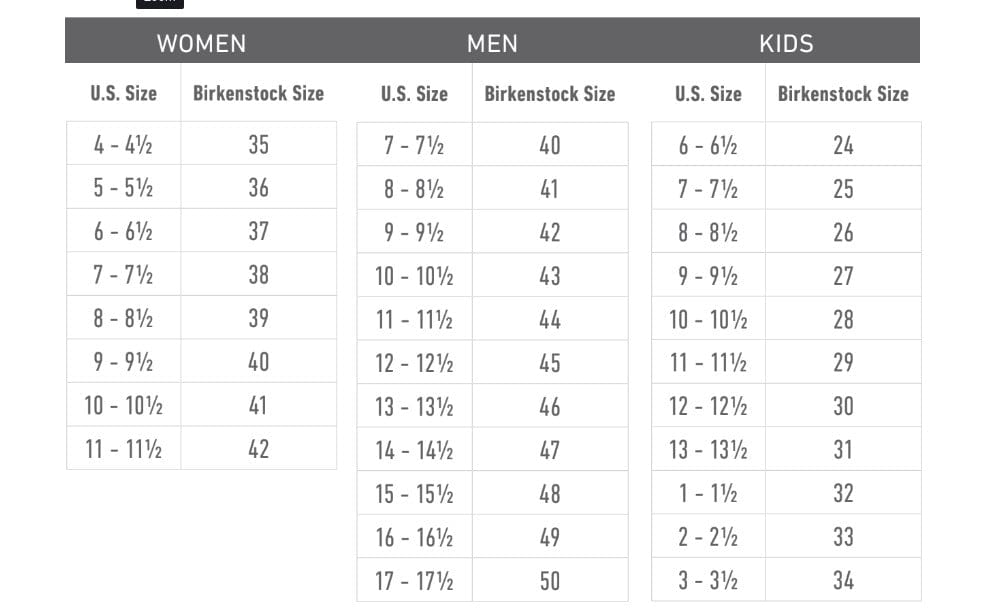This screenshot has width=983, height=611.
Task: Click the partially hidden black tooltip label
Action: click(160, 3)
